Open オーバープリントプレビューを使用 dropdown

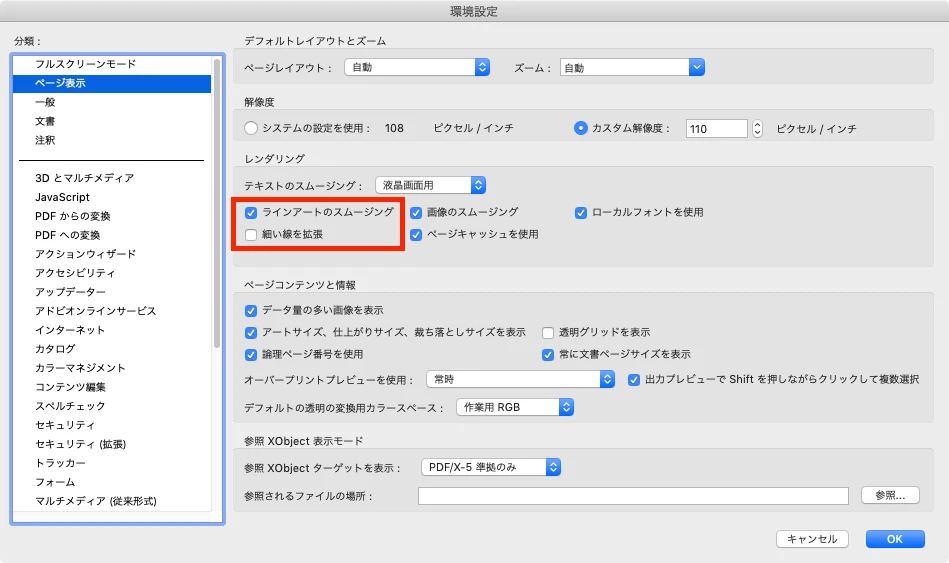pos(520,379)
